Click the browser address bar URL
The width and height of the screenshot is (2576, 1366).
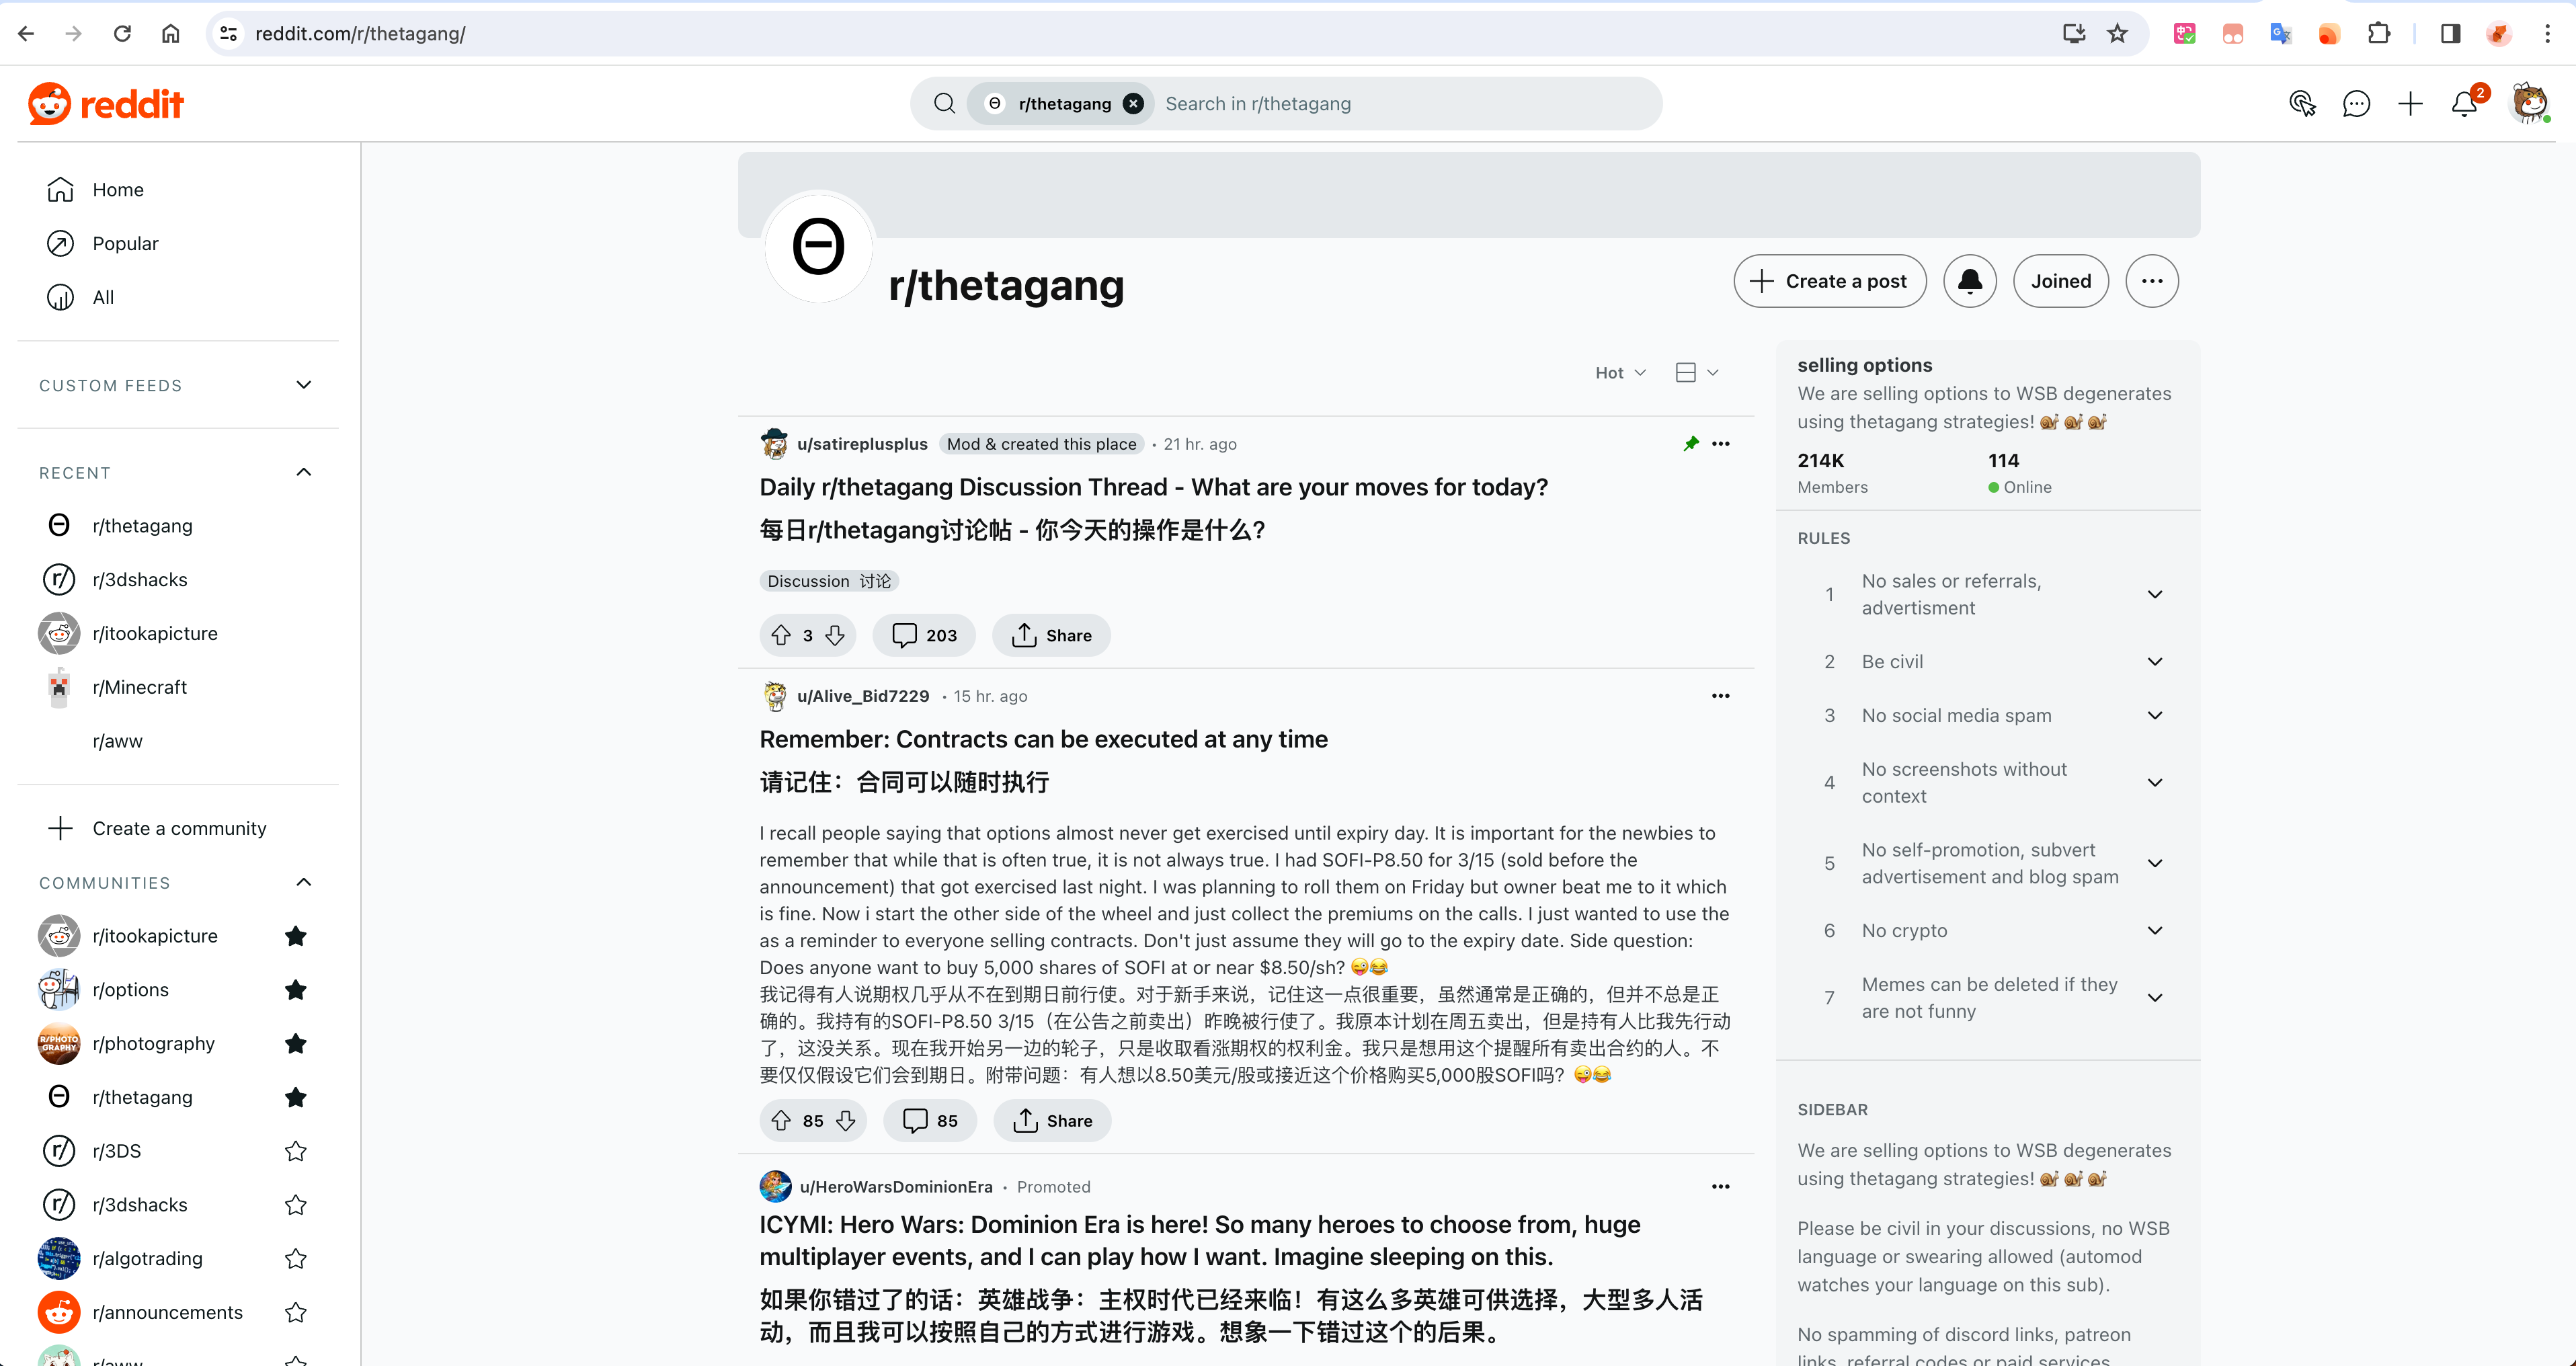click(360, 33)
